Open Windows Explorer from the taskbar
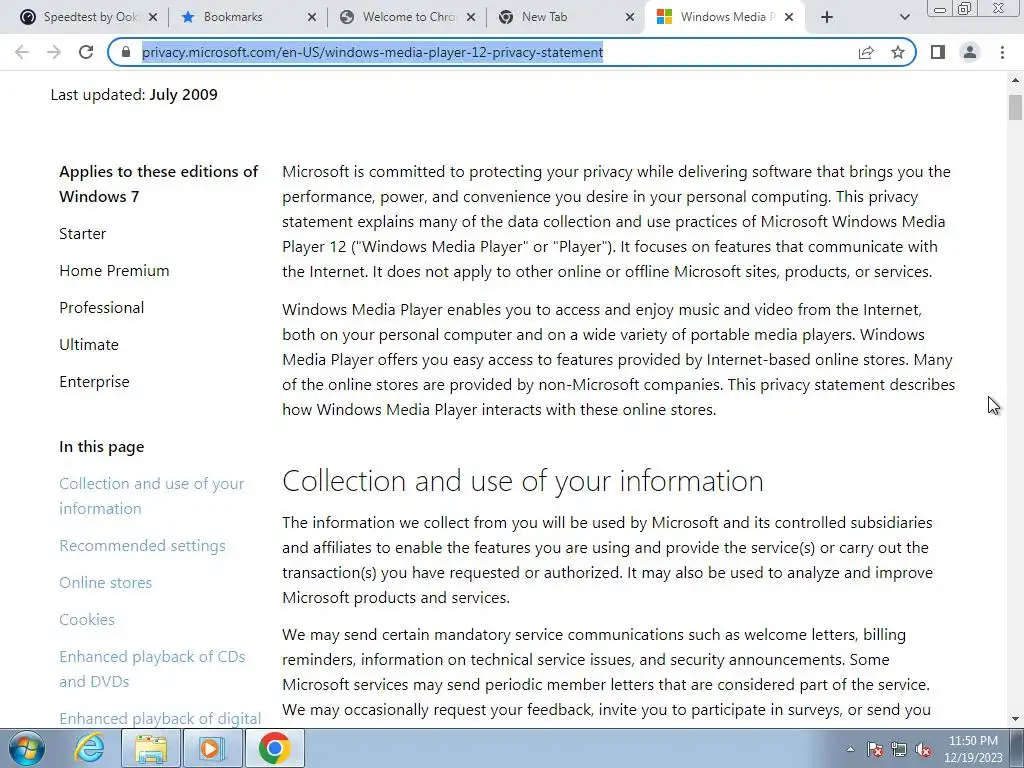This screenshot has height=768, width=1024. 151,748
